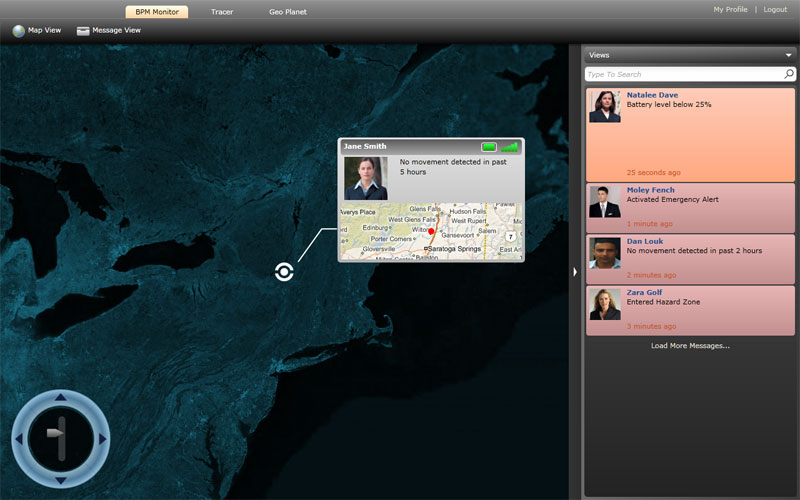Click Jane Smith's signal strength bars
The height and width of the screenshot is (500, 800).
click(x=510, y=147)
